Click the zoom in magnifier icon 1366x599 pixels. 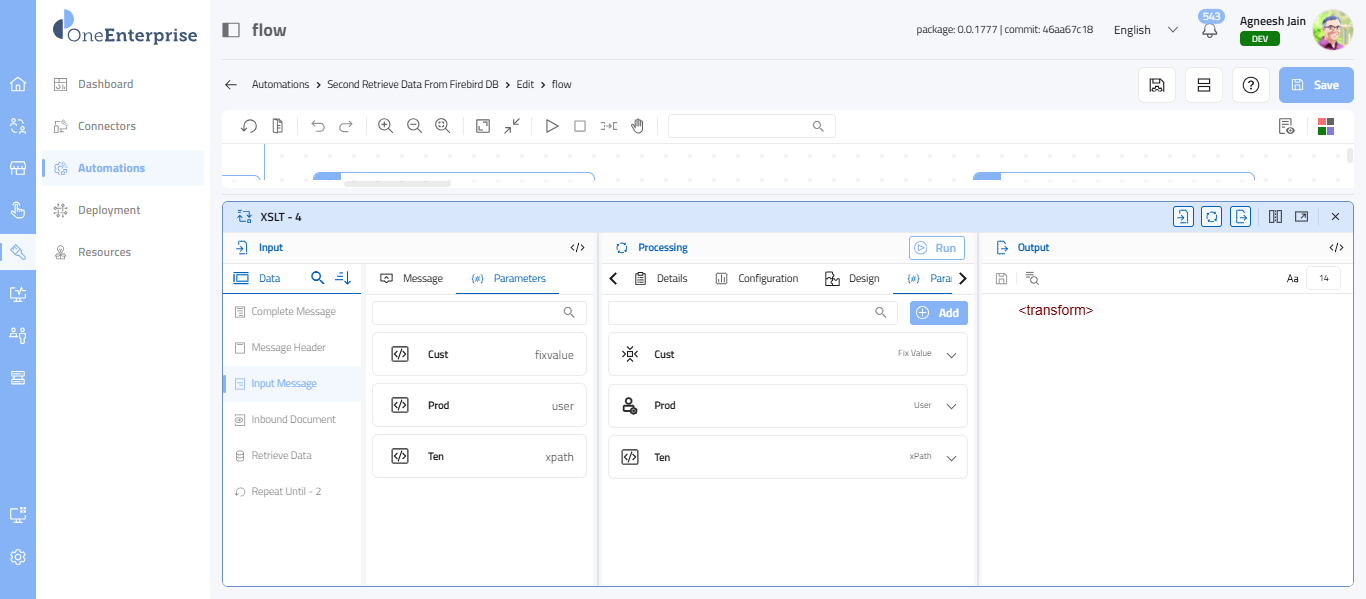(385, 126)
